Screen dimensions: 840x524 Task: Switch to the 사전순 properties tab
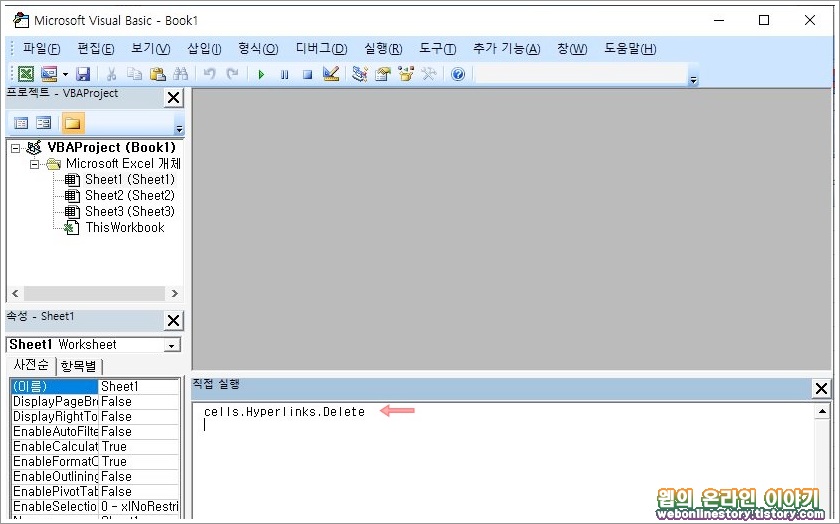(x=31, y=365)
